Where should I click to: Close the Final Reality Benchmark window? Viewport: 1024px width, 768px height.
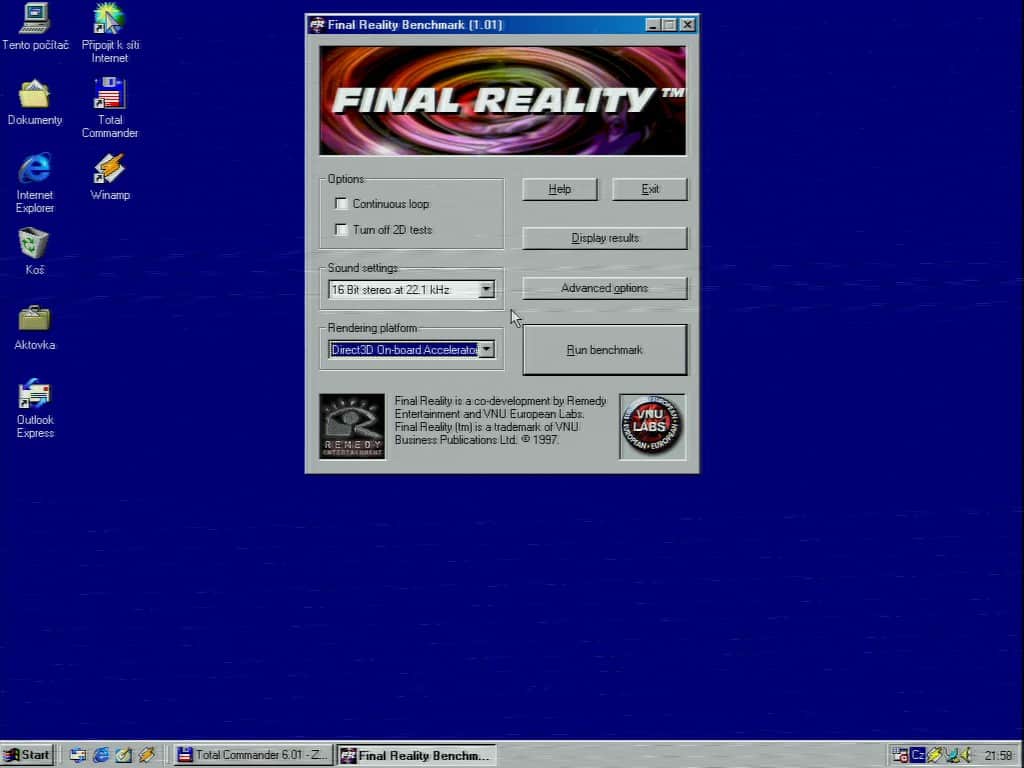point(688,25)
